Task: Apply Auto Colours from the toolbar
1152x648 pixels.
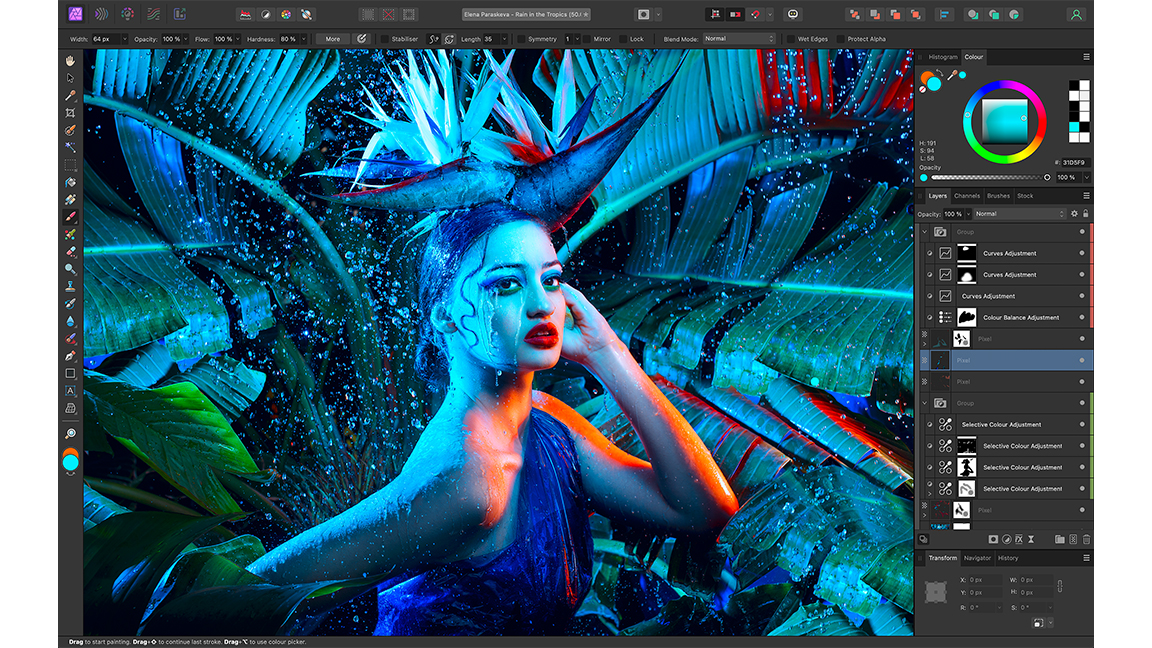Action: click(286, 15)
